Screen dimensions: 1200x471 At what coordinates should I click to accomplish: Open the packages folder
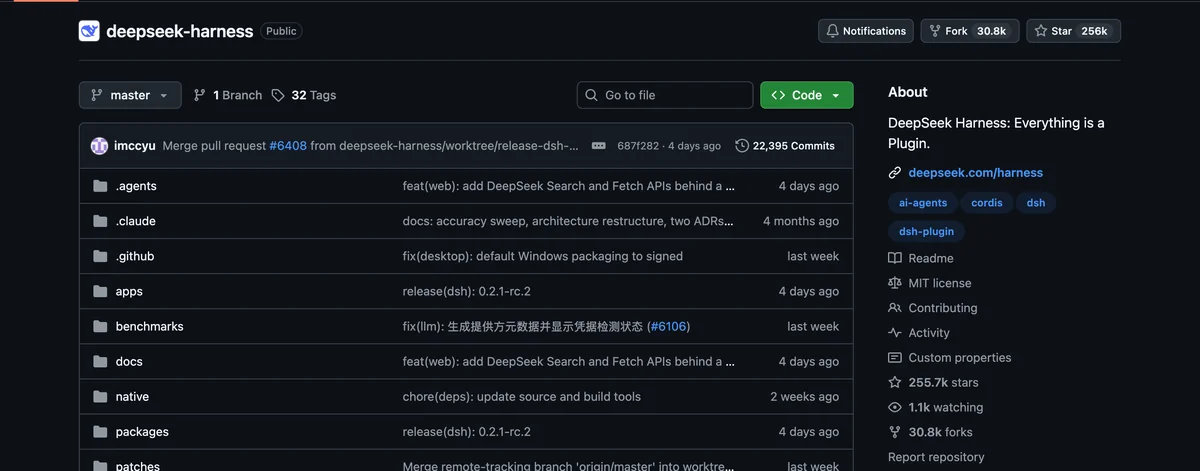pos(142,431)
